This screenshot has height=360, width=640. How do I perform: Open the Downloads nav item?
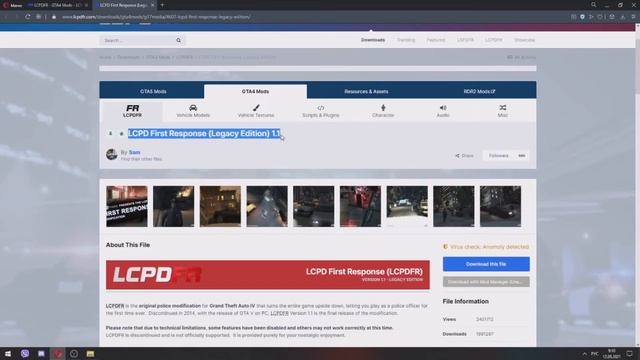[373, 40]
